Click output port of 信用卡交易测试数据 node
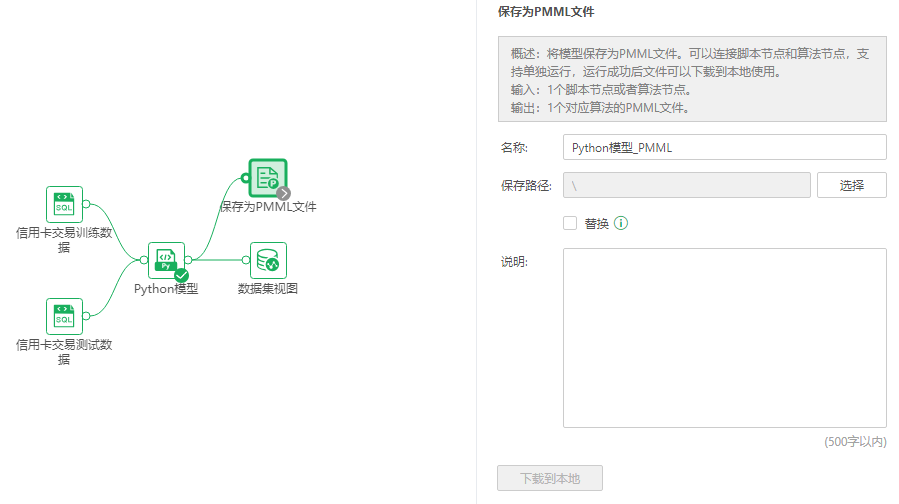The image size is (899, 504). coord(86,316)
